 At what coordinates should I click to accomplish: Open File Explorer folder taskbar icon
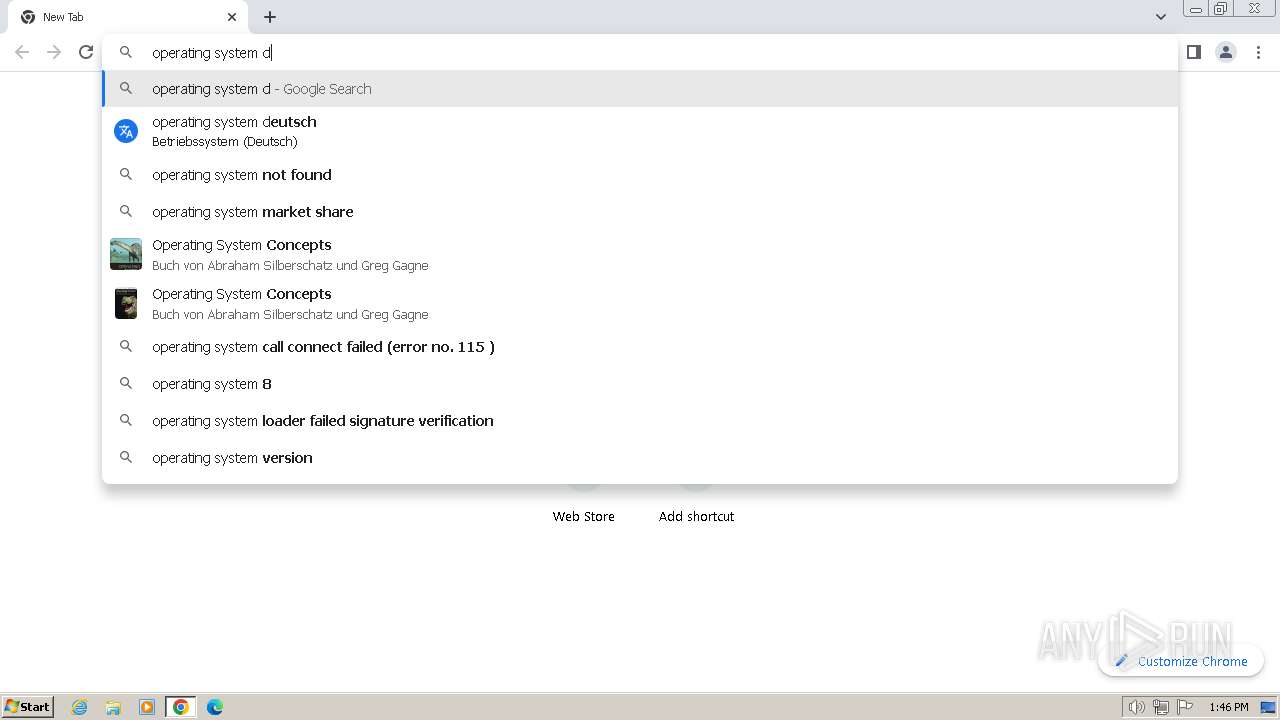[113, 707]
